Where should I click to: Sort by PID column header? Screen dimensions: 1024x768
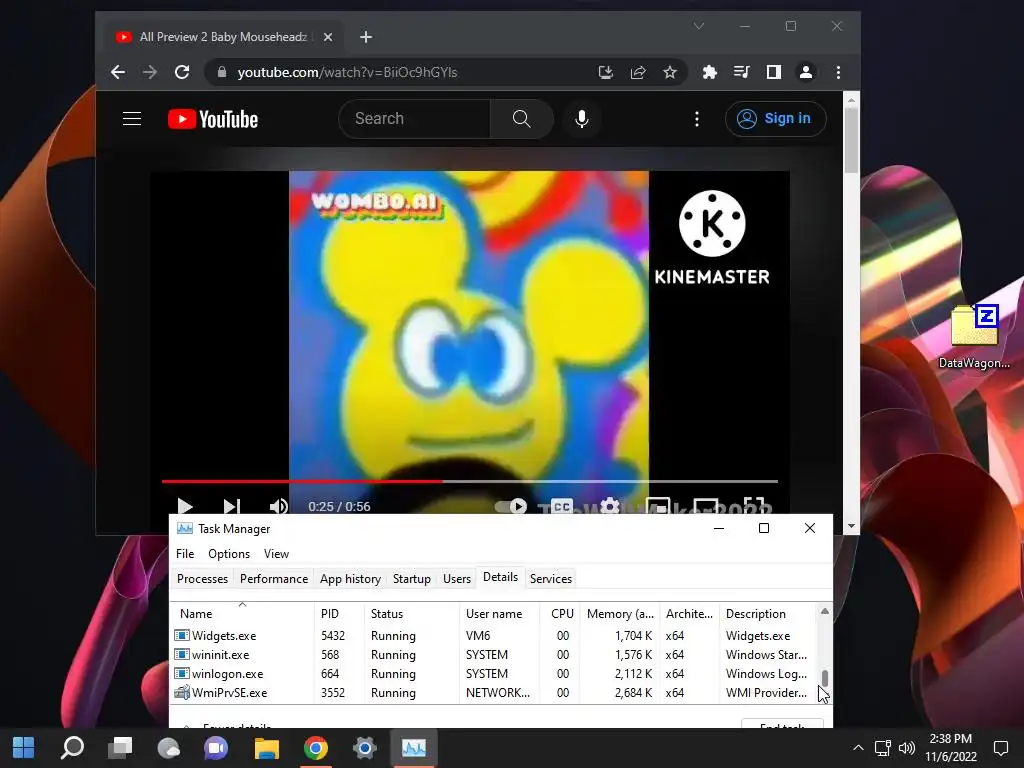[x=338, y=614]
